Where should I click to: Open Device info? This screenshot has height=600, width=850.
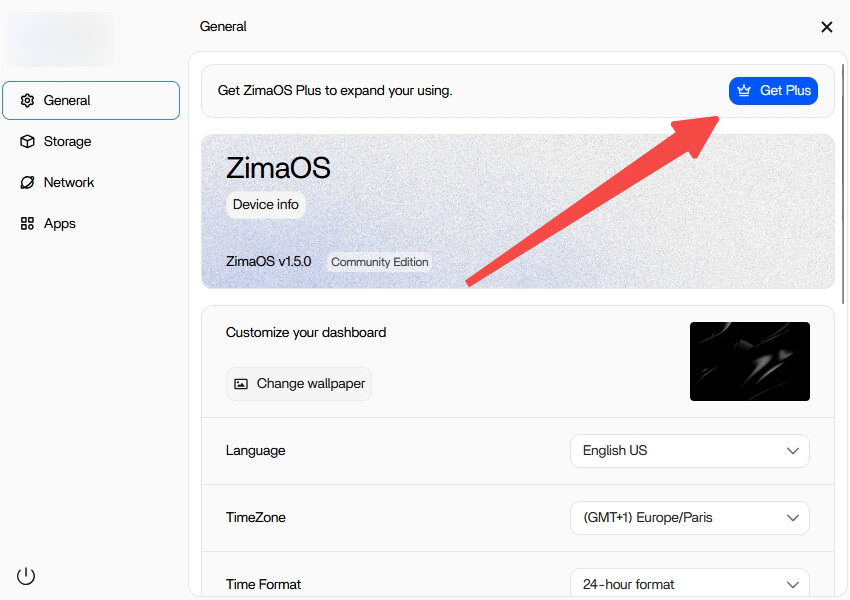(266, 205)
